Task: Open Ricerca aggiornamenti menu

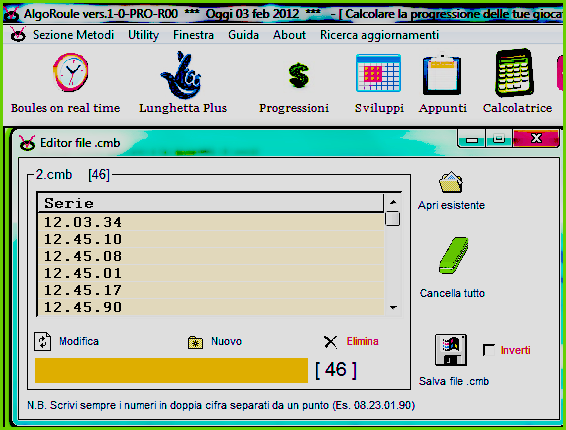Action: pos(379,35)
